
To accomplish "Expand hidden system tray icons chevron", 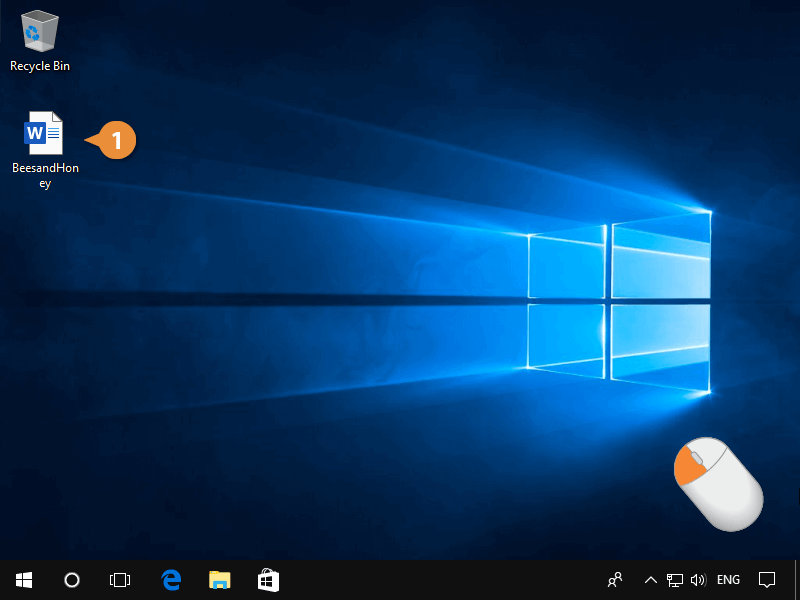I will click(650, 580).
